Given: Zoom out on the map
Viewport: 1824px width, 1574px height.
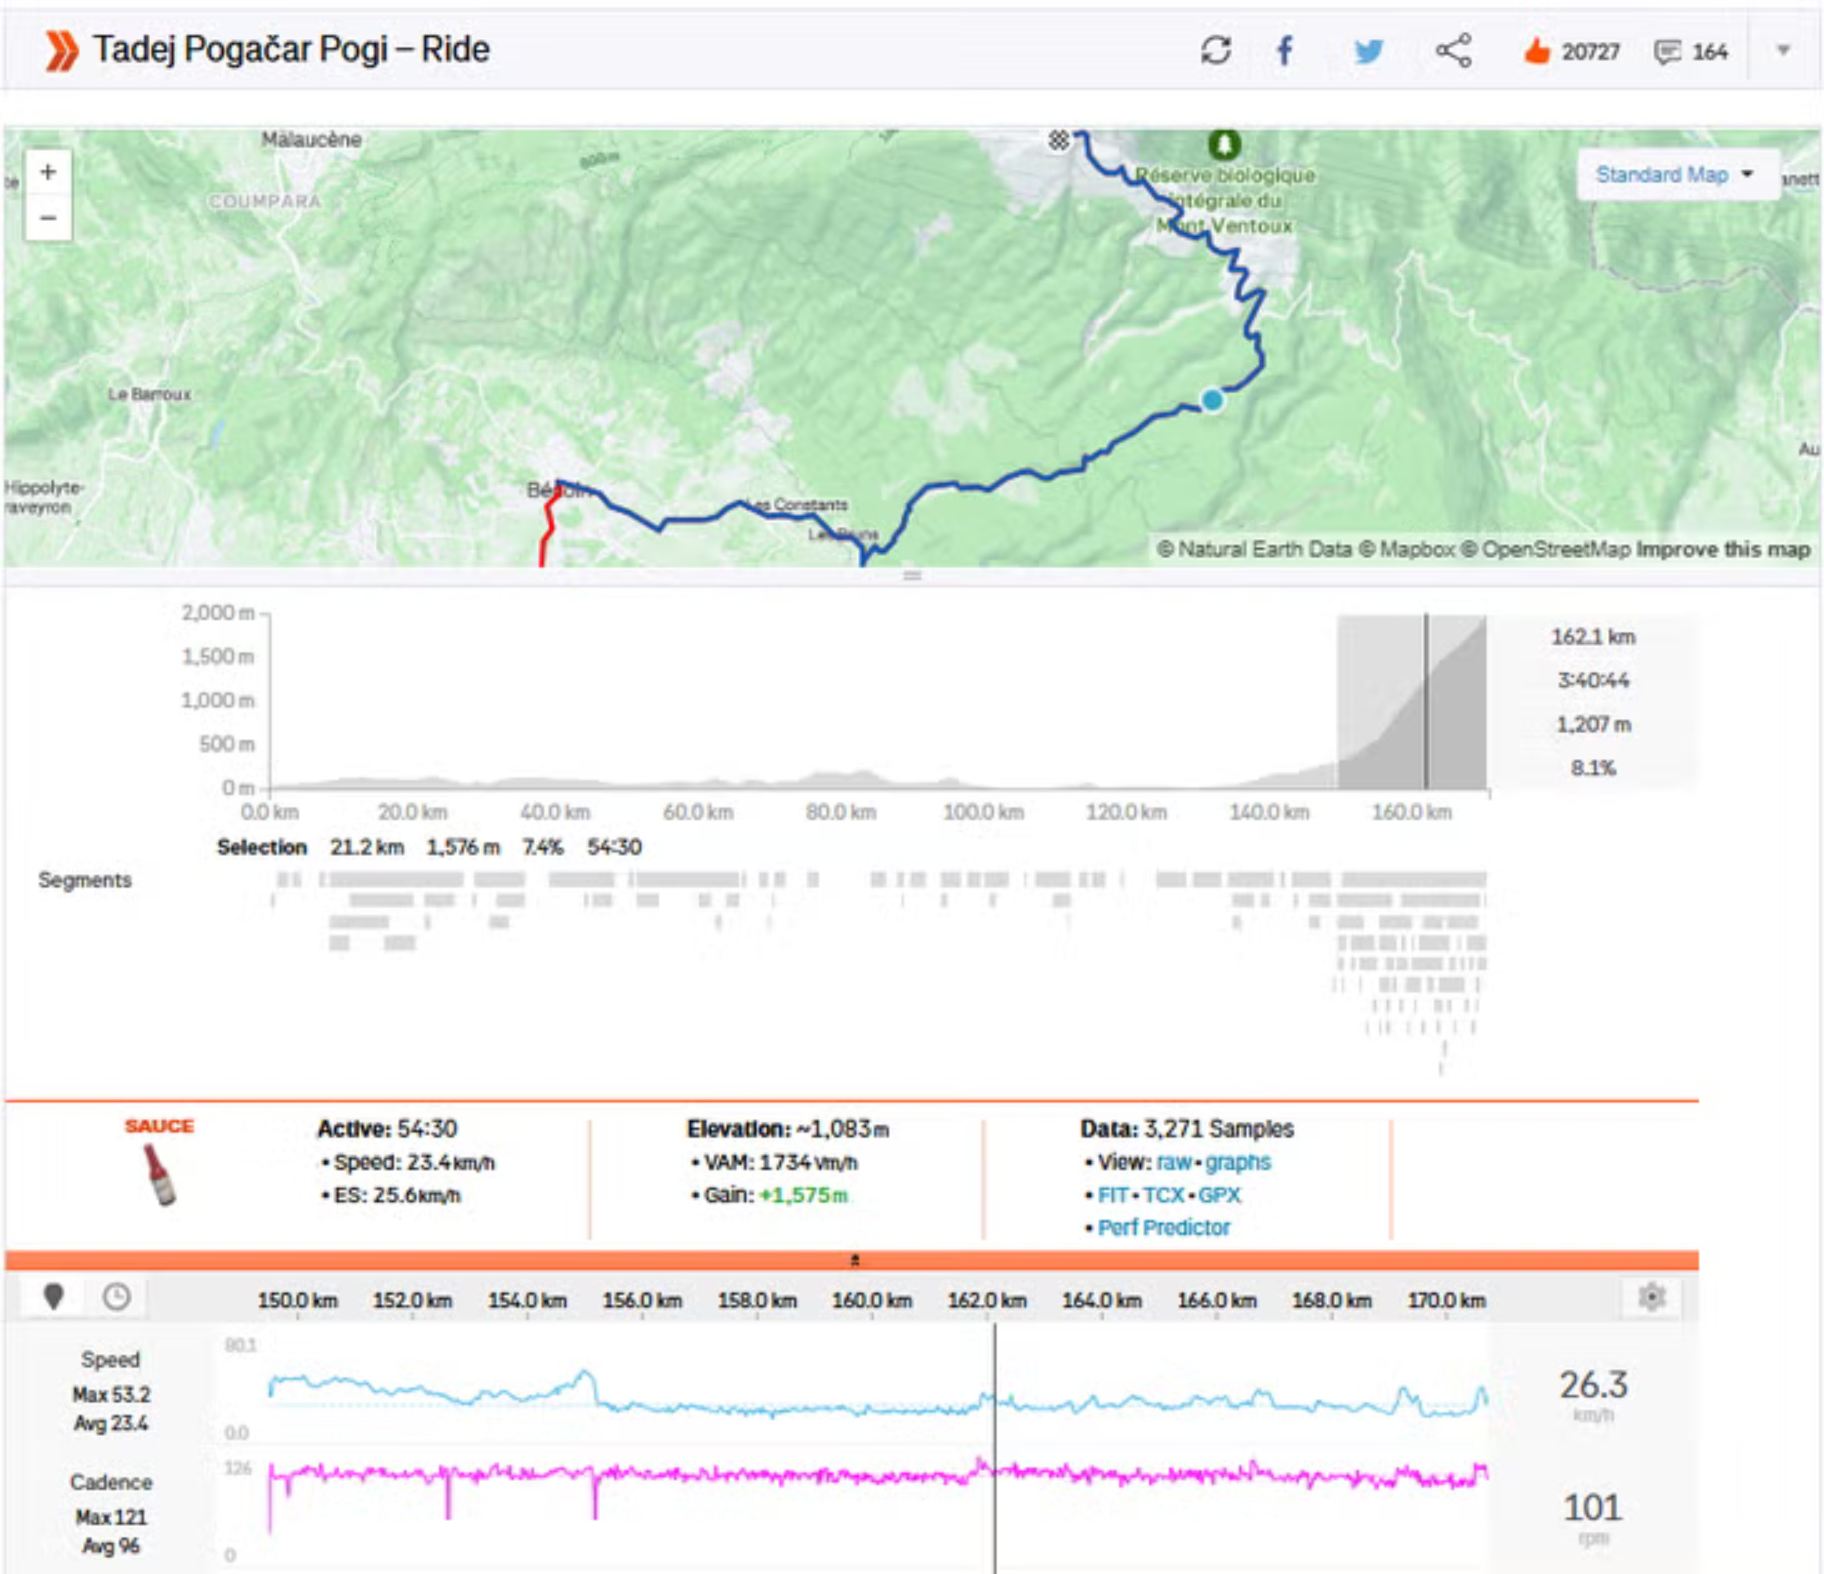Looking at the screenshot, I should [48, 218].
